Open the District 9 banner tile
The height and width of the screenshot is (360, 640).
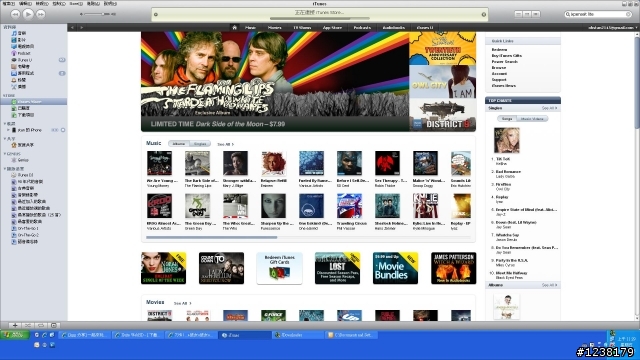[442, 115]
